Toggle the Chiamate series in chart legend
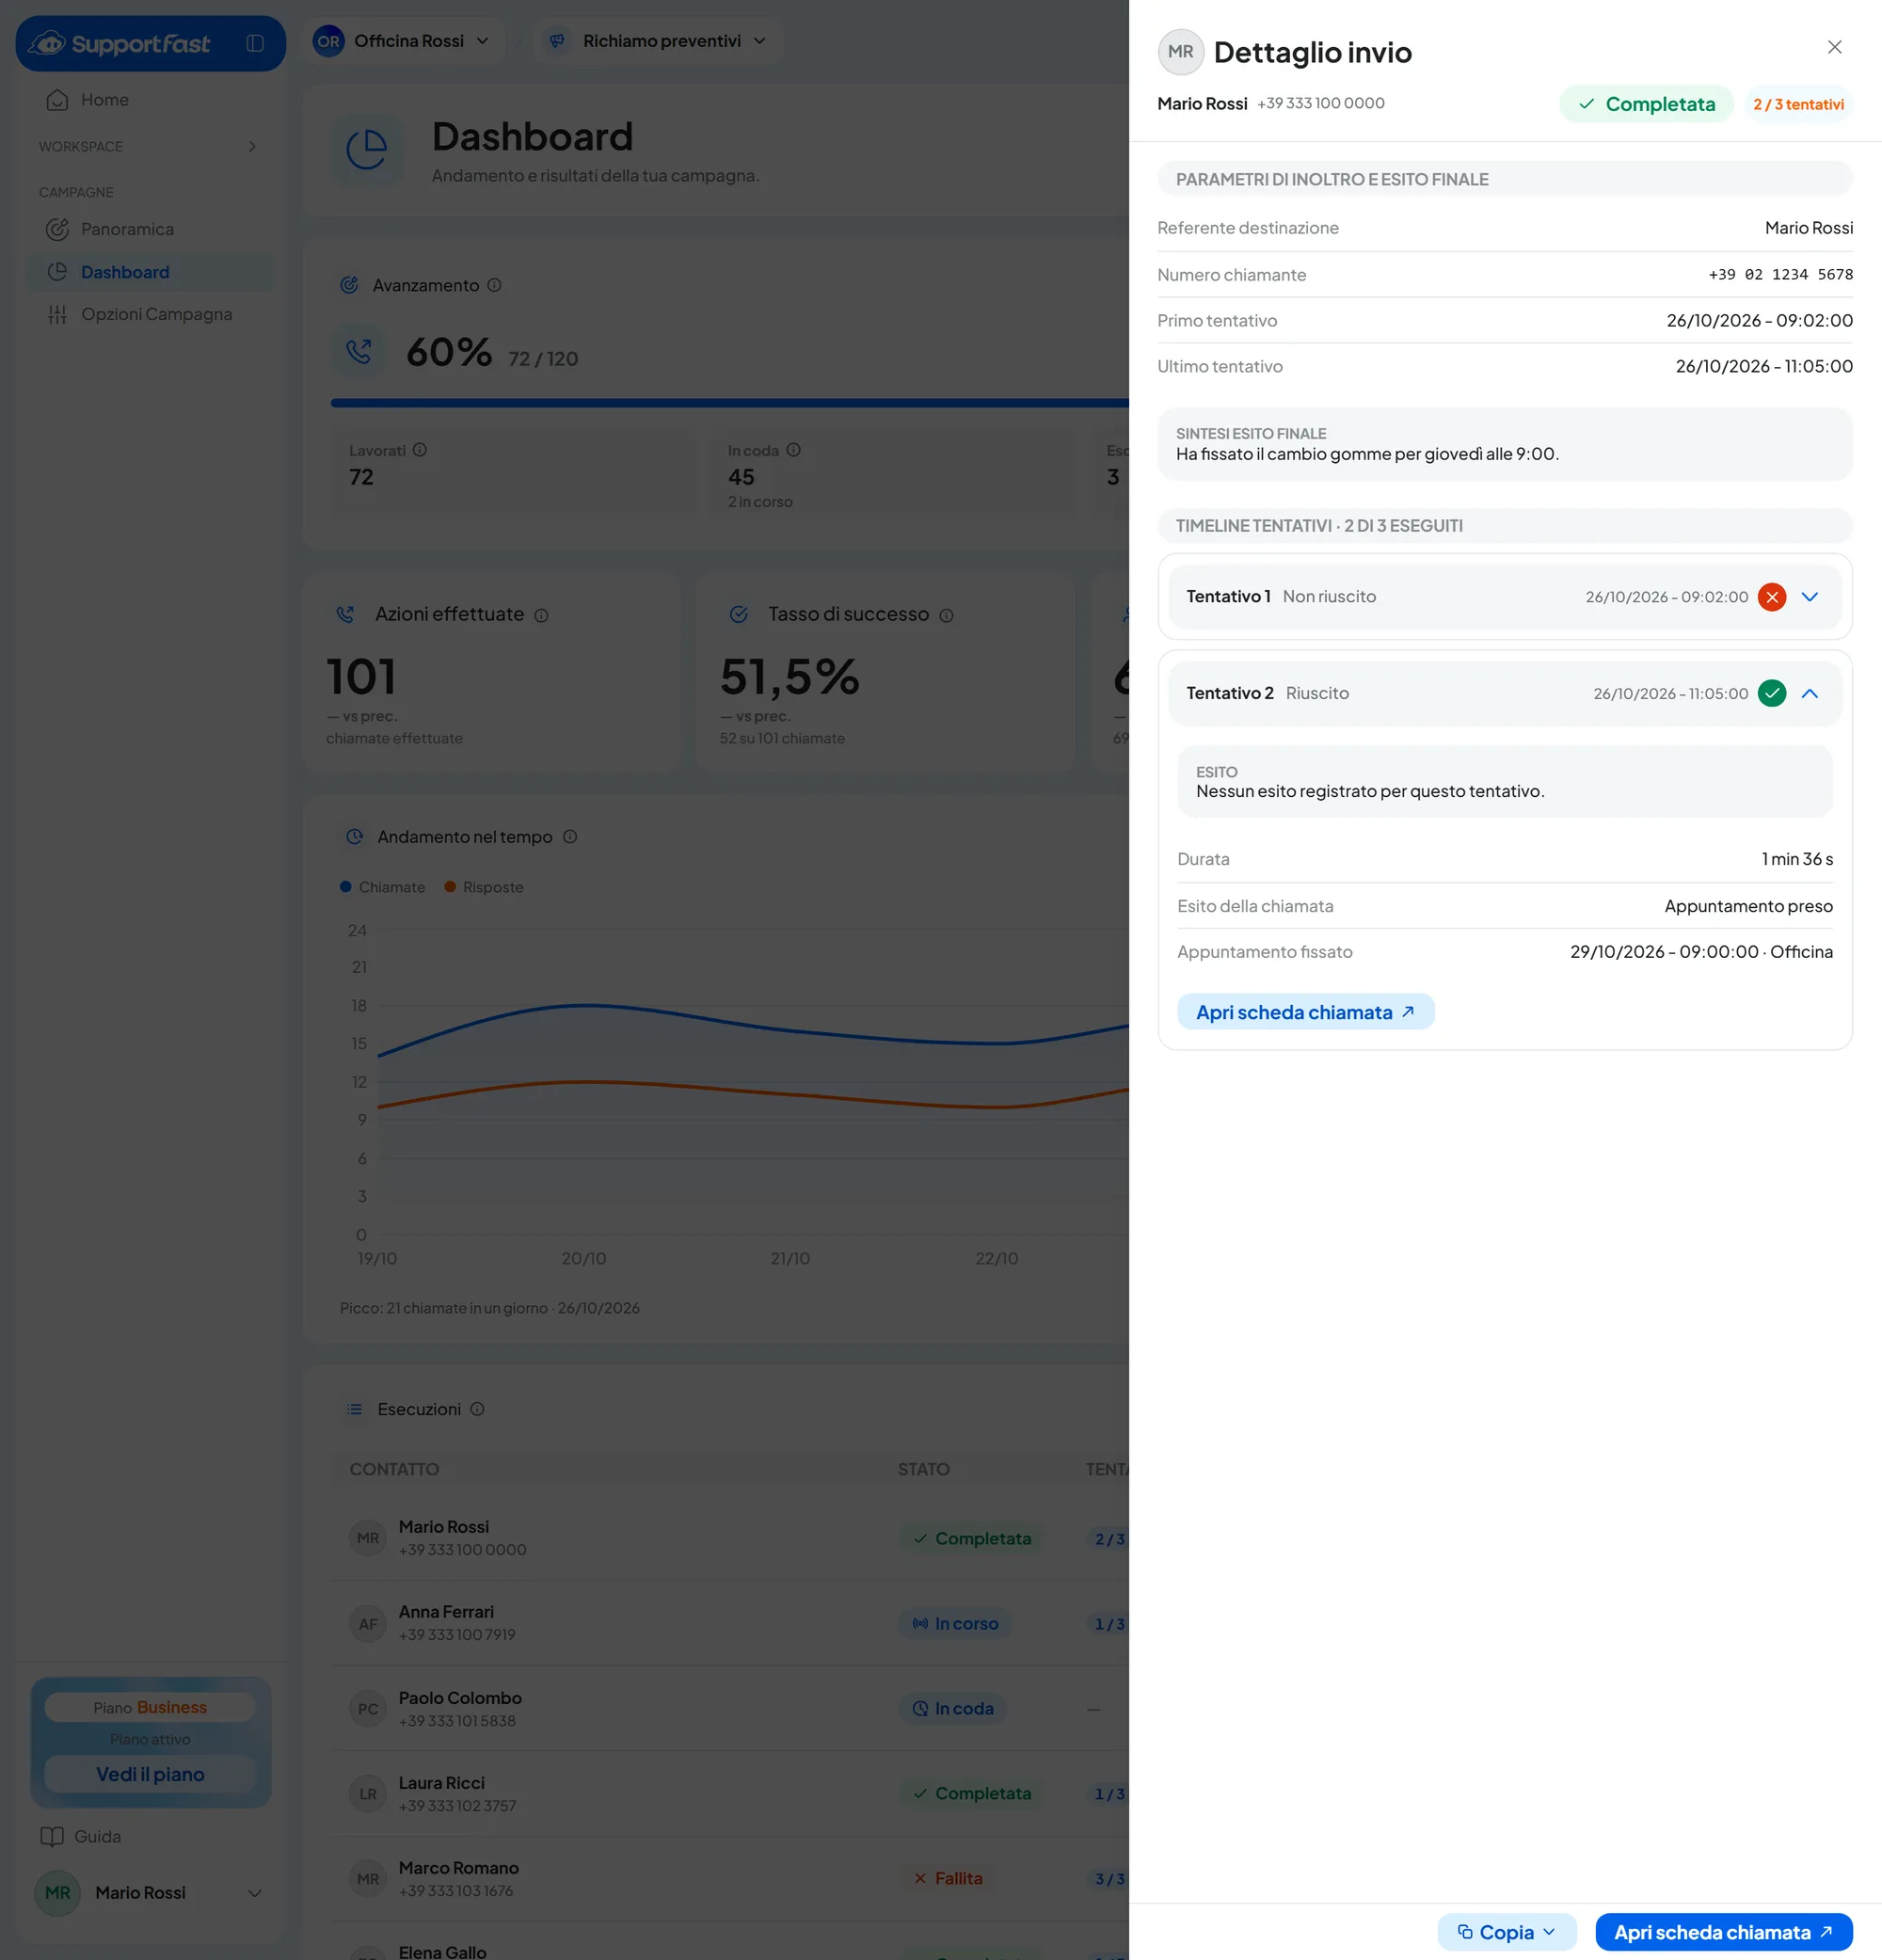The width and height of the screenshot is (1882, 1960). (382, 887)
